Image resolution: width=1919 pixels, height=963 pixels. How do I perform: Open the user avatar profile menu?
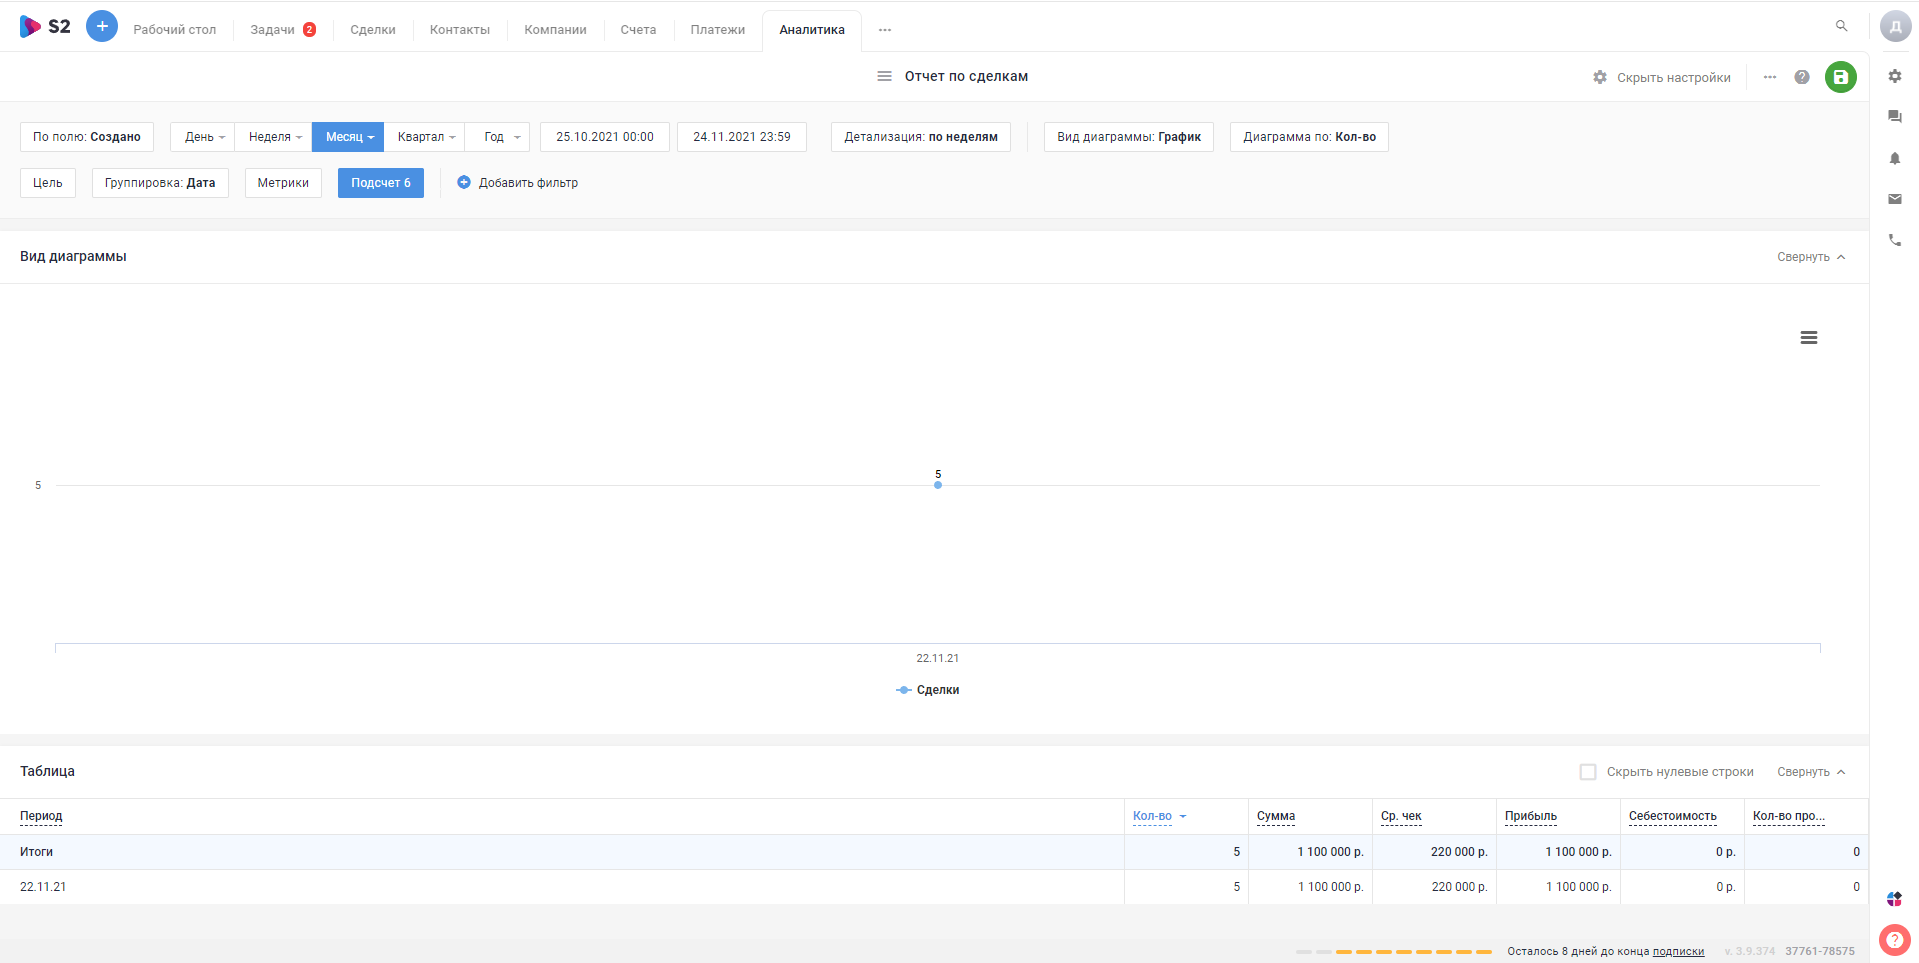coord(1895,27)
